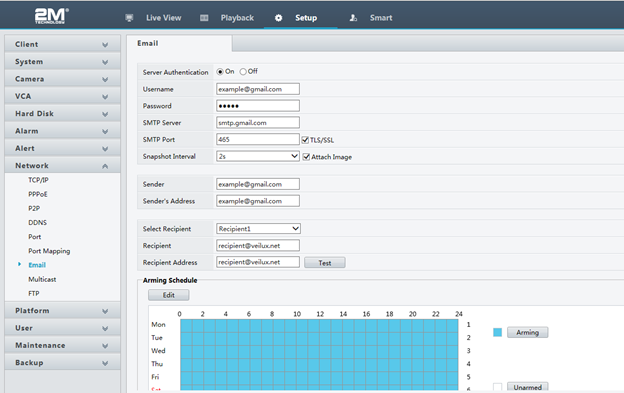Click the Smart person icon
This screenshot has height=393, width=624.
(353, 18)
